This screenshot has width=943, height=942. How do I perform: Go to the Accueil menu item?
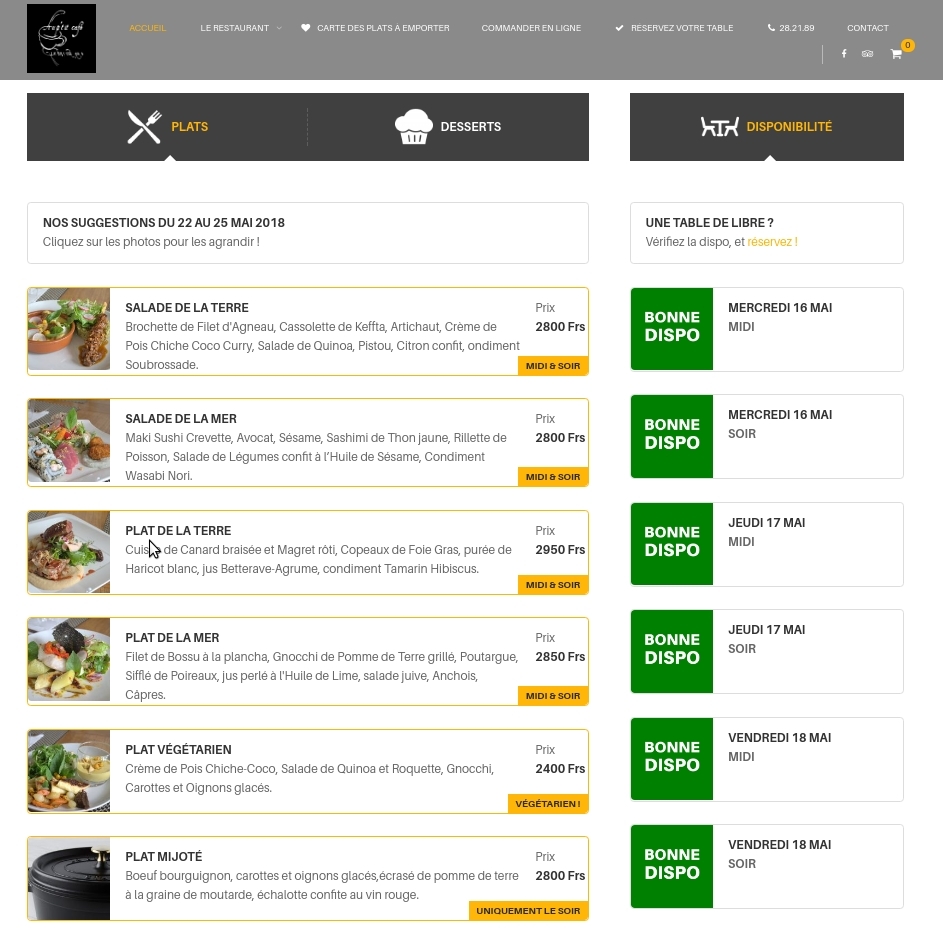click(148, 28)
